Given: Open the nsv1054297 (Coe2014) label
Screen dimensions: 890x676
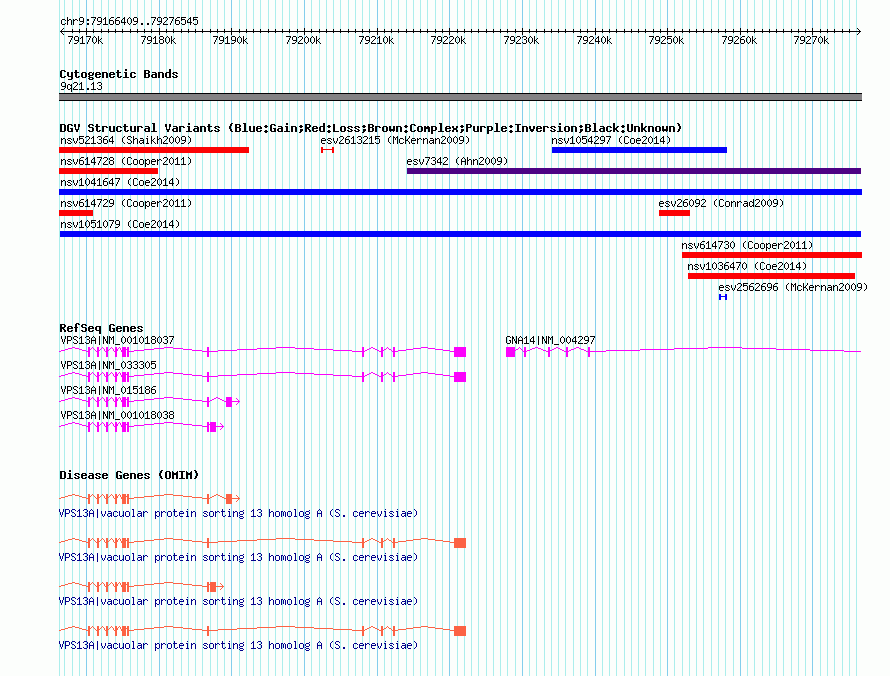Looking at the screenshot, I should click(611, 140).
